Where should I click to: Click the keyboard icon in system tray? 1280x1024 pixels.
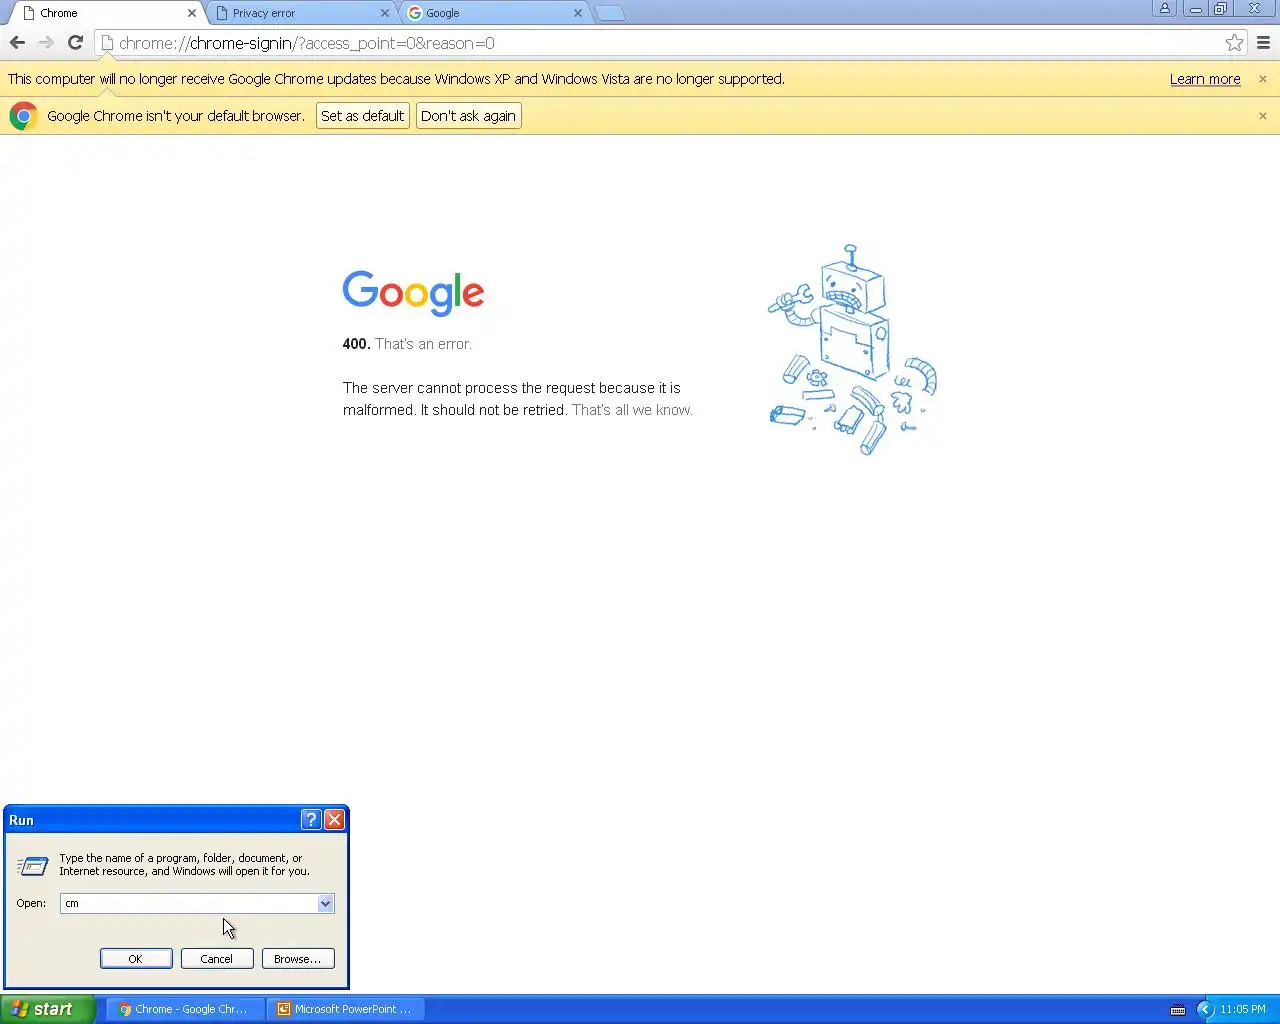1178,1009
